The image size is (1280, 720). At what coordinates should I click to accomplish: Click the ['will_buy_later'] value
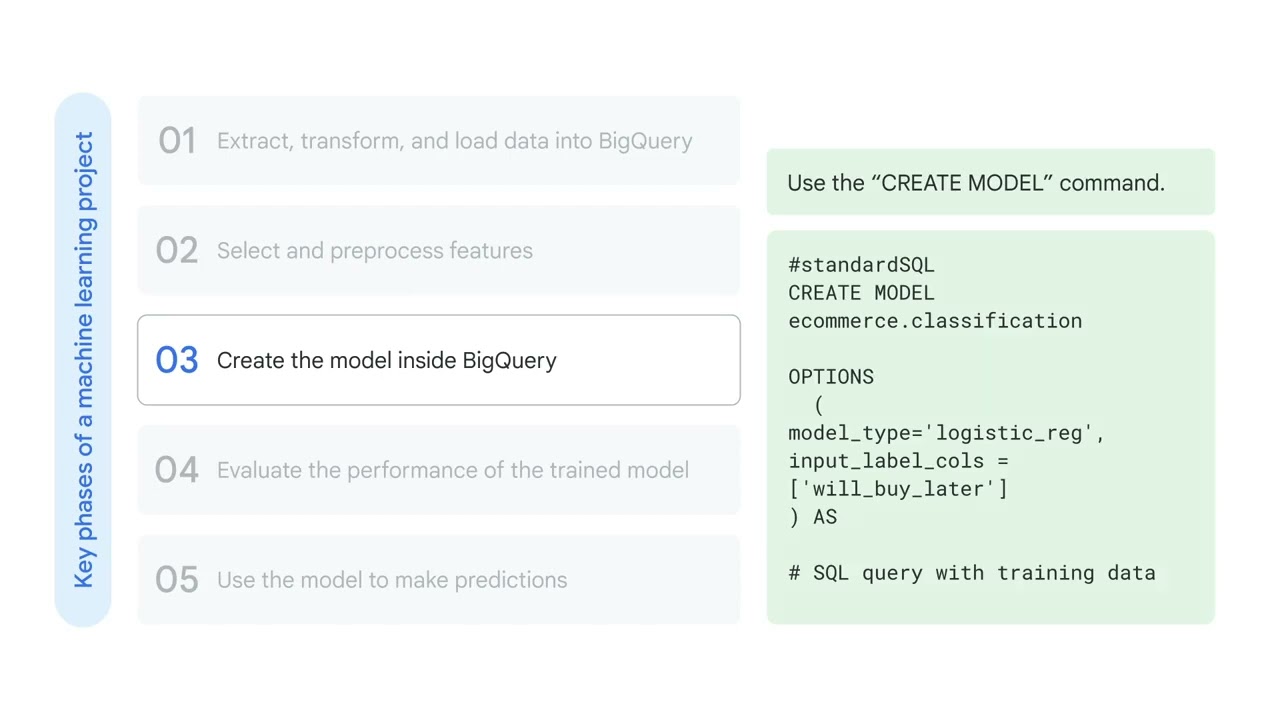point(898,489)
